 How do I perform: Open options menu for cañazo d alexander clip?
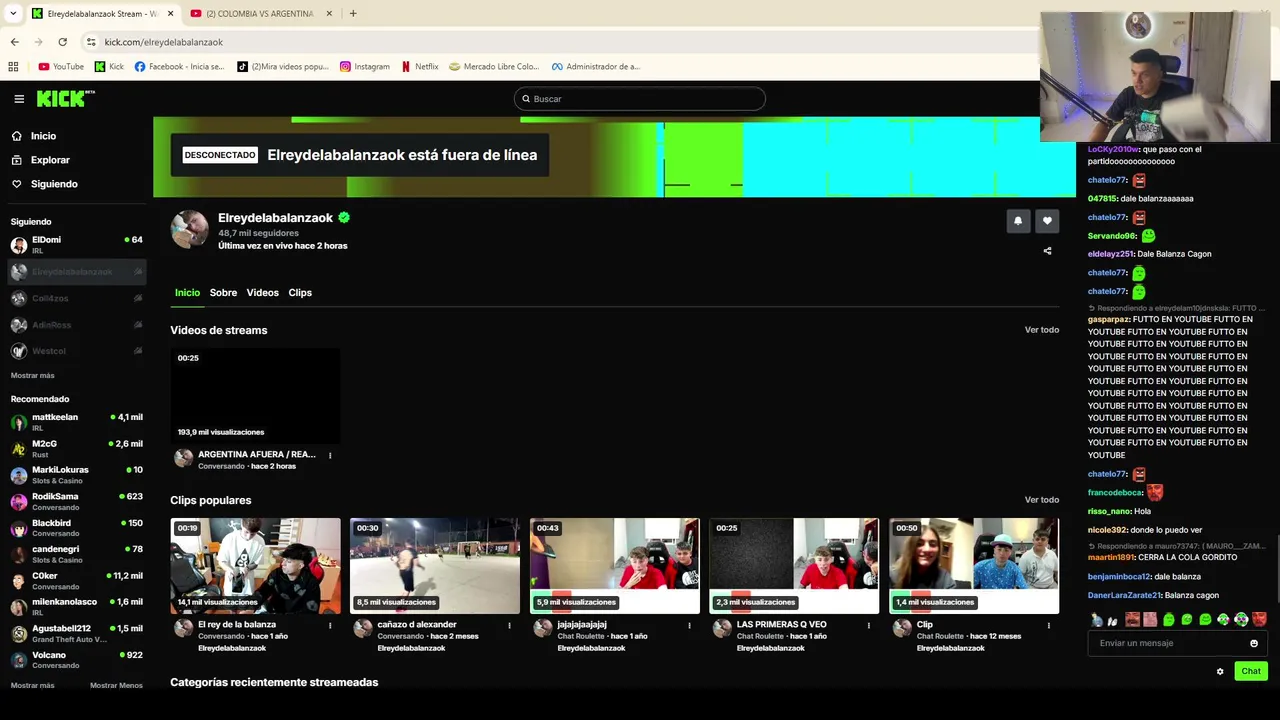[509, 626]
